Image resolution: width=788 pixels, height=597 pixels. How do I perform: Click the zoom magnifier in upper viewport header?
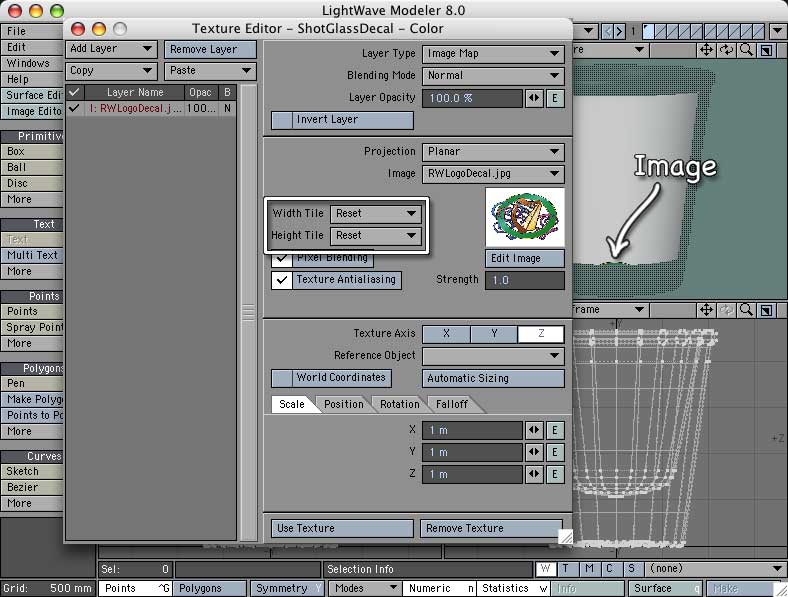(746, 50)
